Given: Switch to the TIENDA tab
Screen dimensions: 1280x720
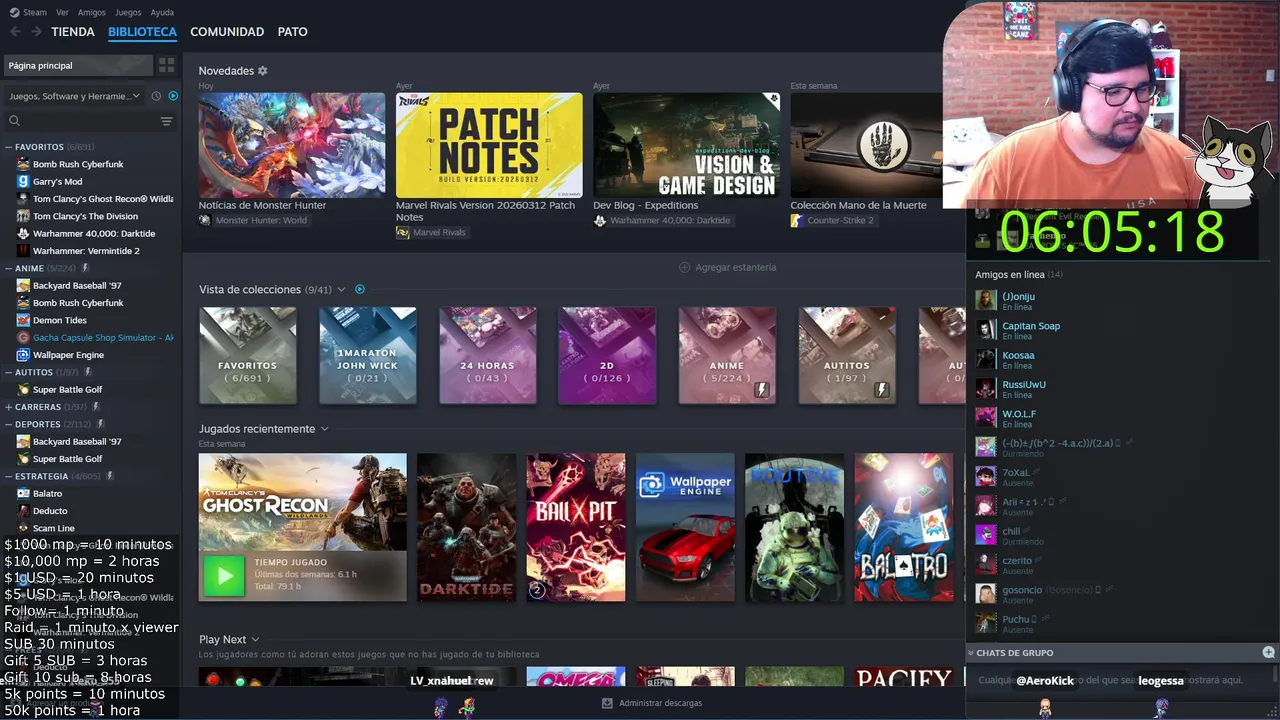Looking at the screenshot, I should click(73, 32).
